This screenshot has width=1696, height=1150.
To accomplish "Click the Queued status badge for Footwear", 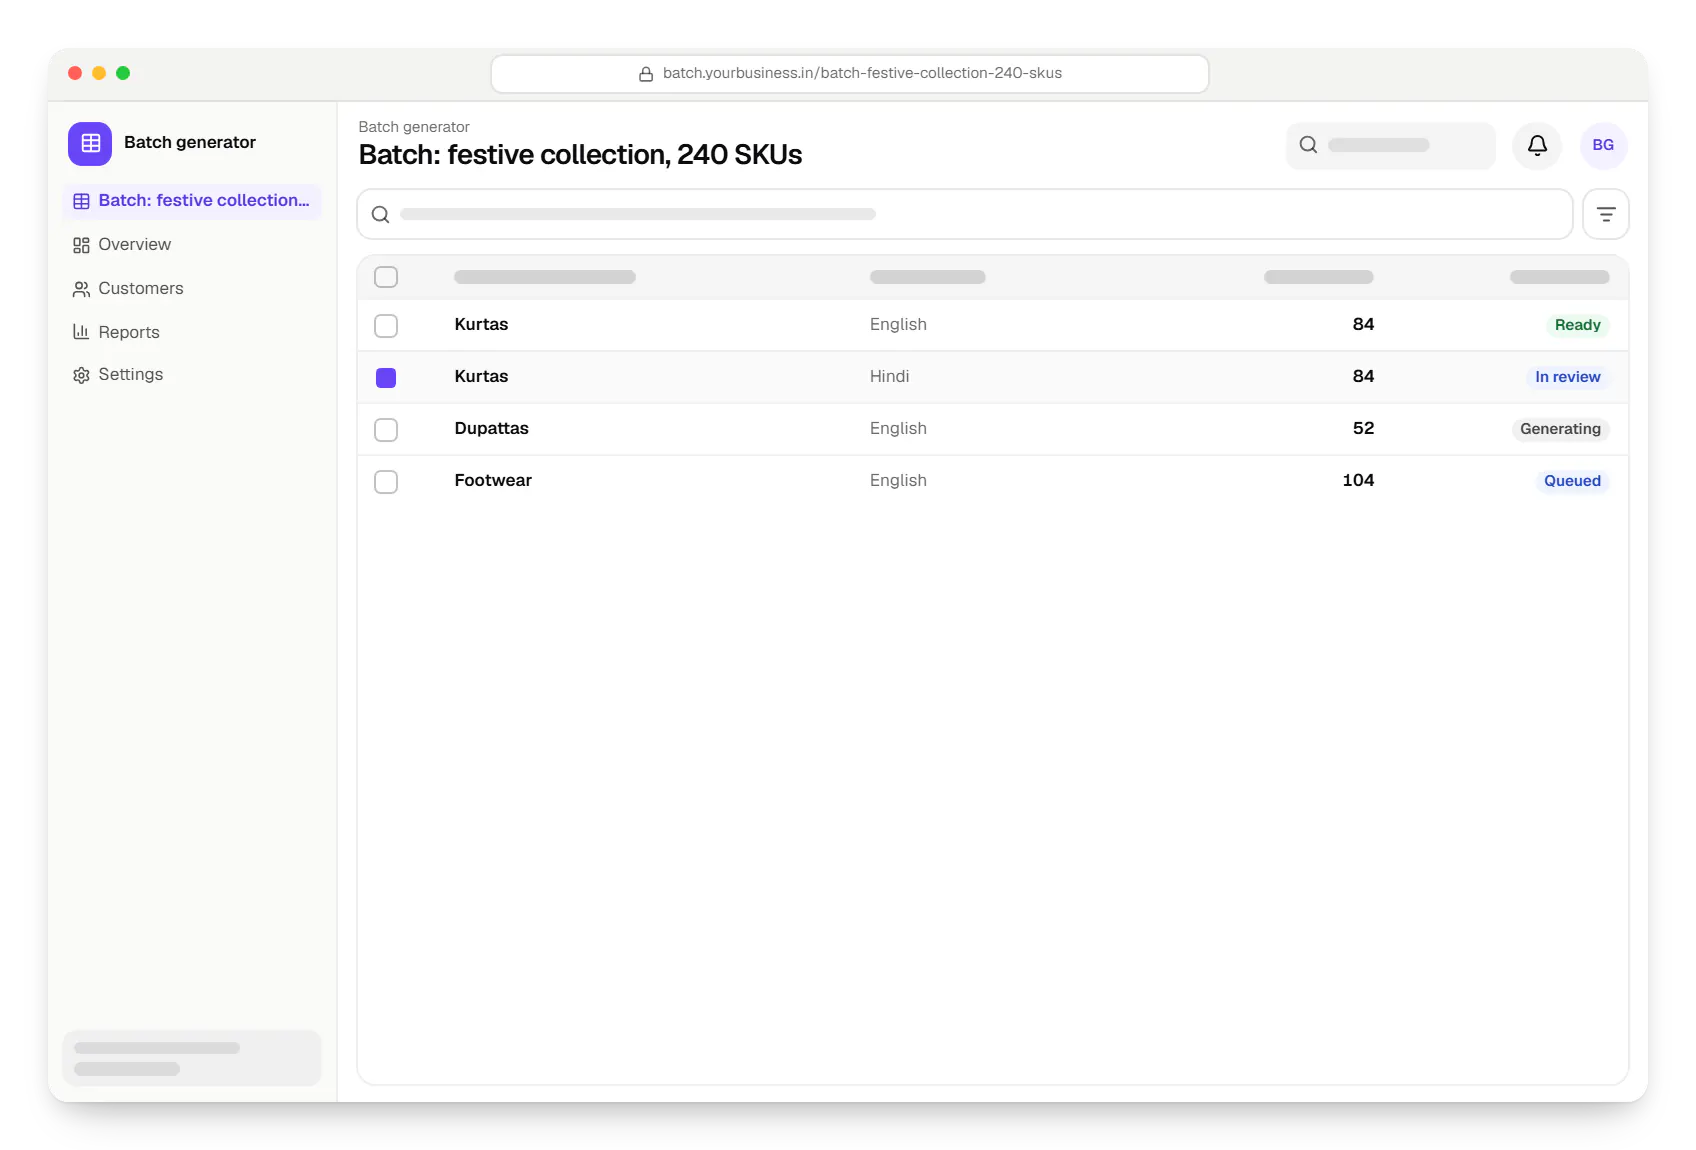I will [x=1572, y=481].
